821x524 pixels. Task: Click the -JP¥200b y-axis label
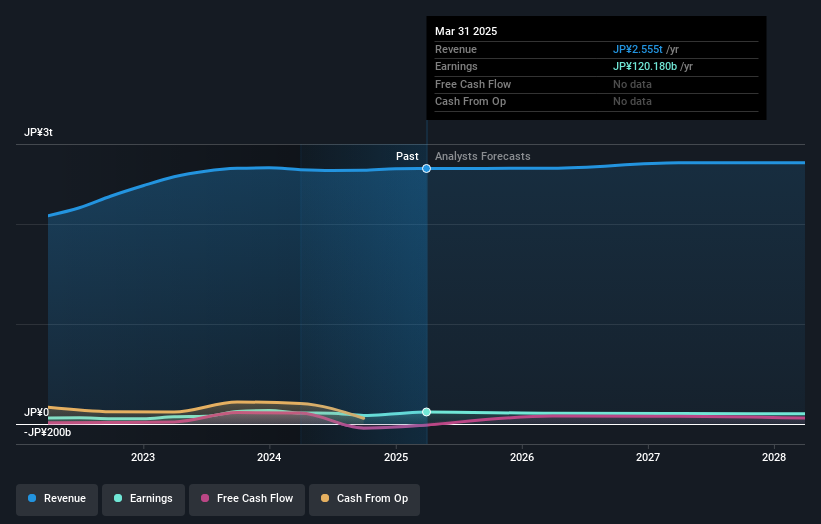pos(47,432)
